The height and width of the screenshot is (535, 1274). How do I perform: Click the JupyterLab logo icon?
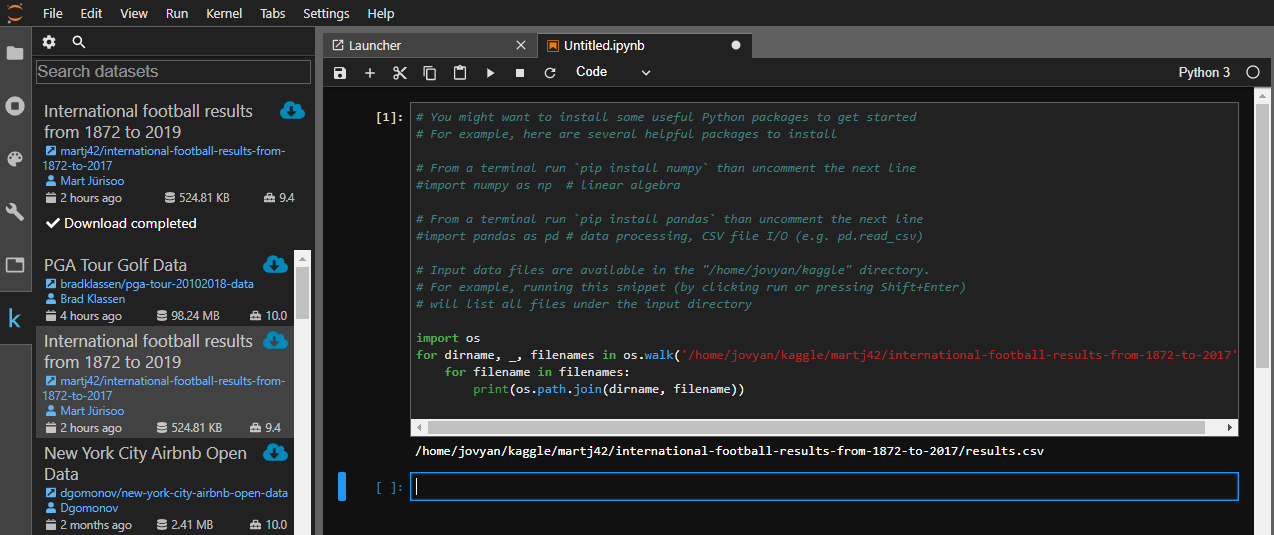point(14,13)
